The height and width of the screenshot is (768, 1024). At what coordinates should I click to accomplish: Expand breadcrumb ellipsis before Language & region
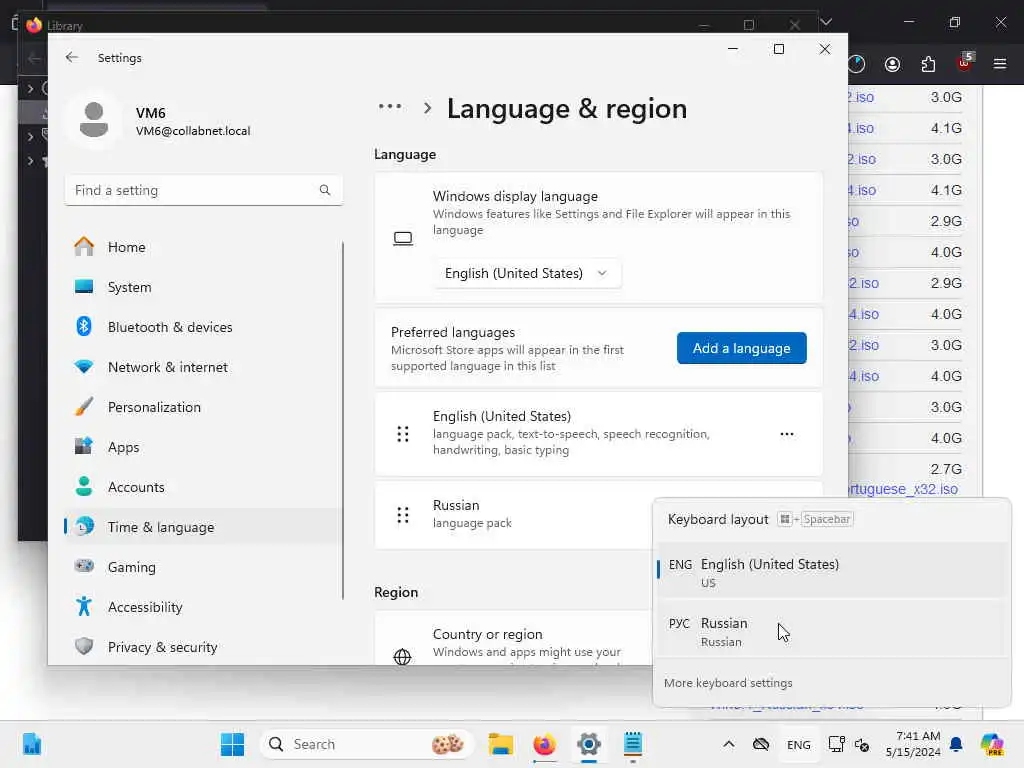coord(390,106)
